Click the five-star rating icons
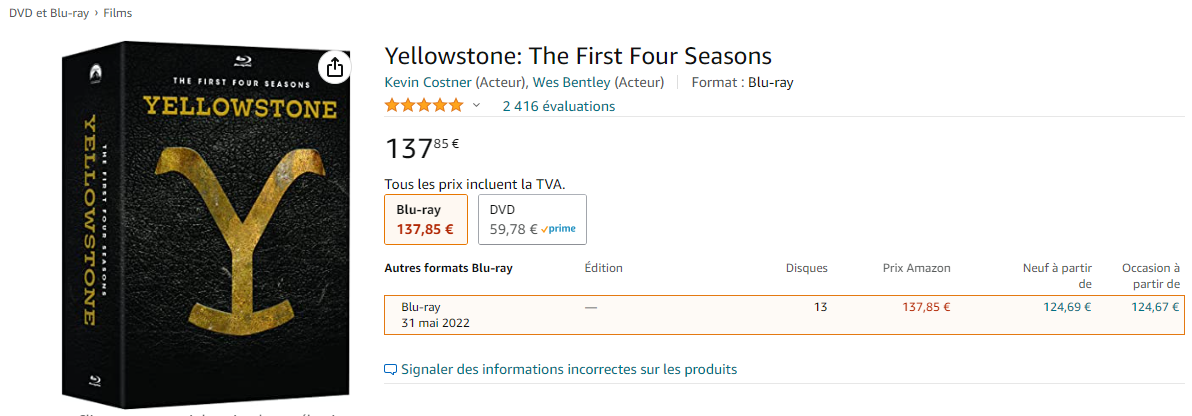 coord(423,106)
